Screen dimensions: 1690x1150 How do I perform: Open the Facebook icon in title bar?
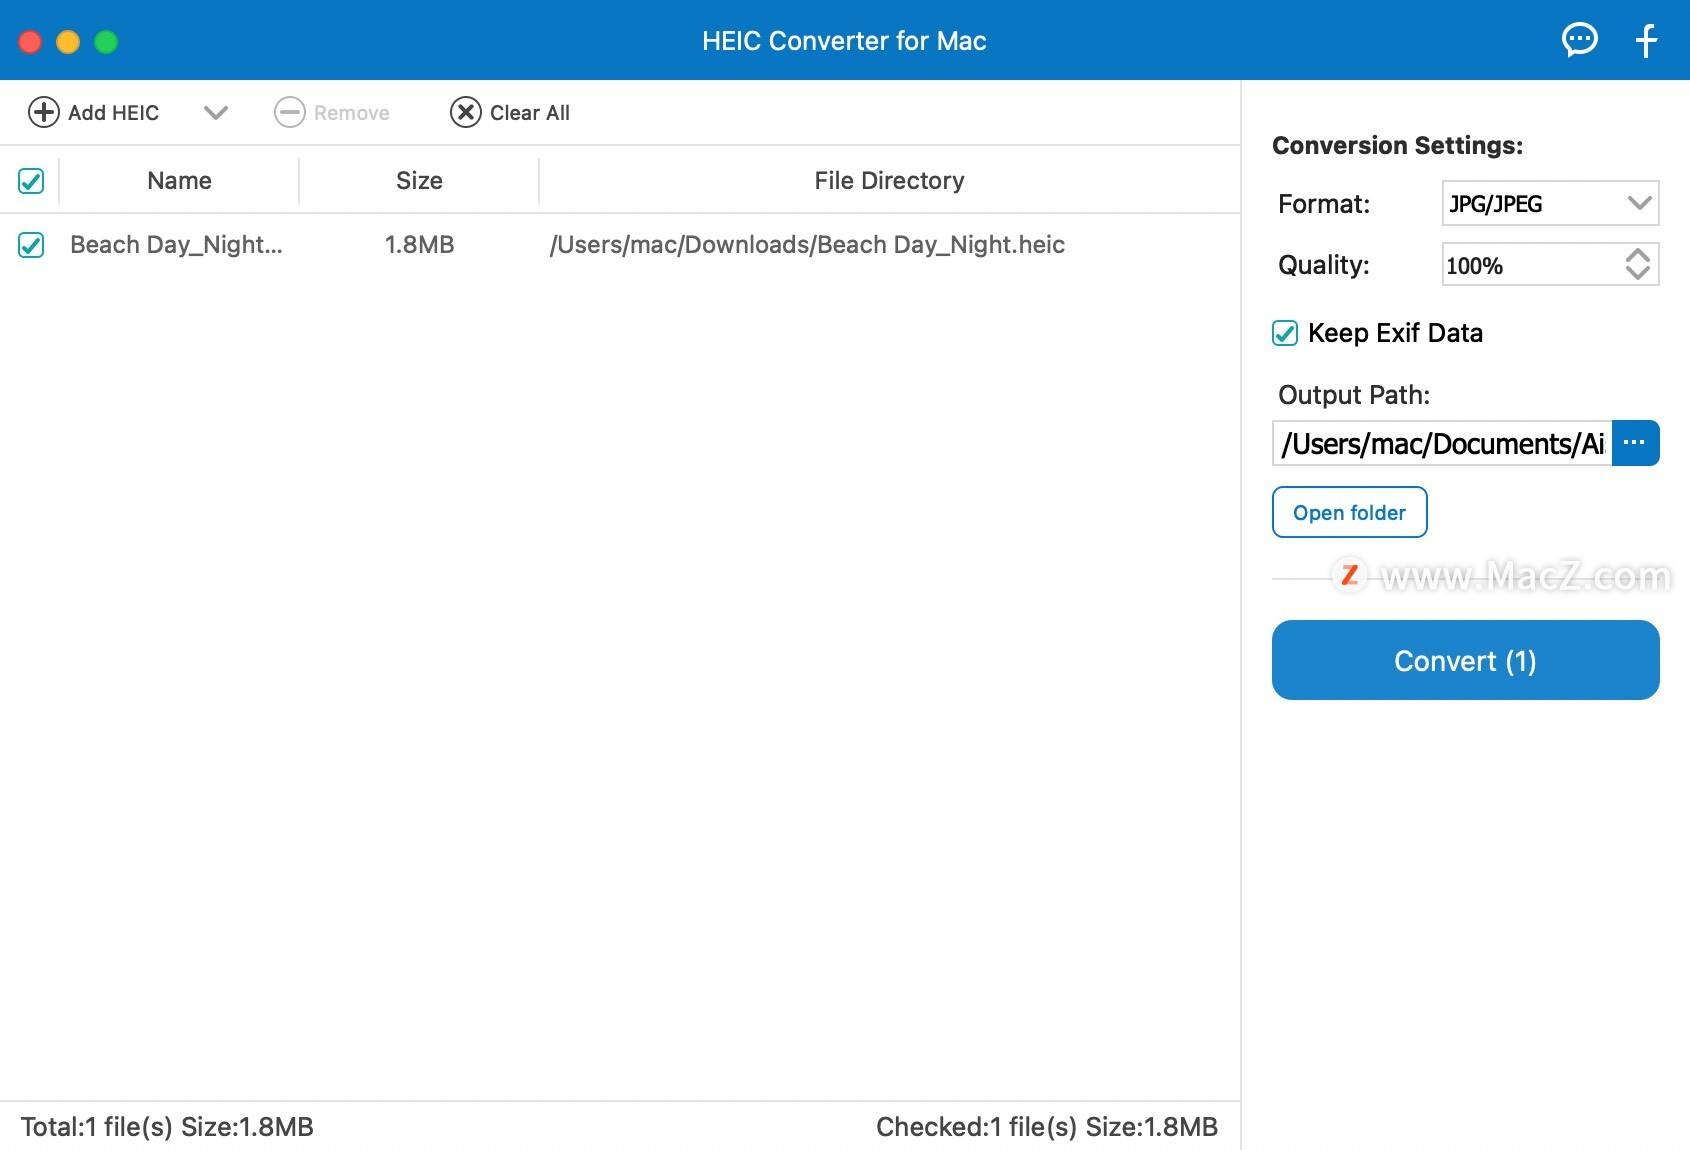click(x=1646, y=41)
